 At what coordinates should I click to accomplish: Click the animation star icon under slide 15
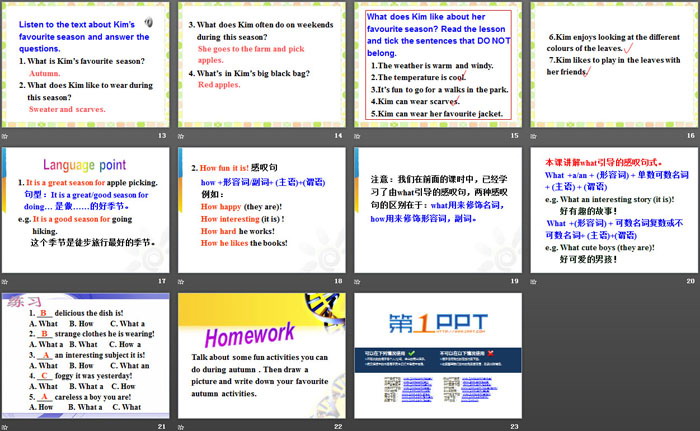click(357, 136)
